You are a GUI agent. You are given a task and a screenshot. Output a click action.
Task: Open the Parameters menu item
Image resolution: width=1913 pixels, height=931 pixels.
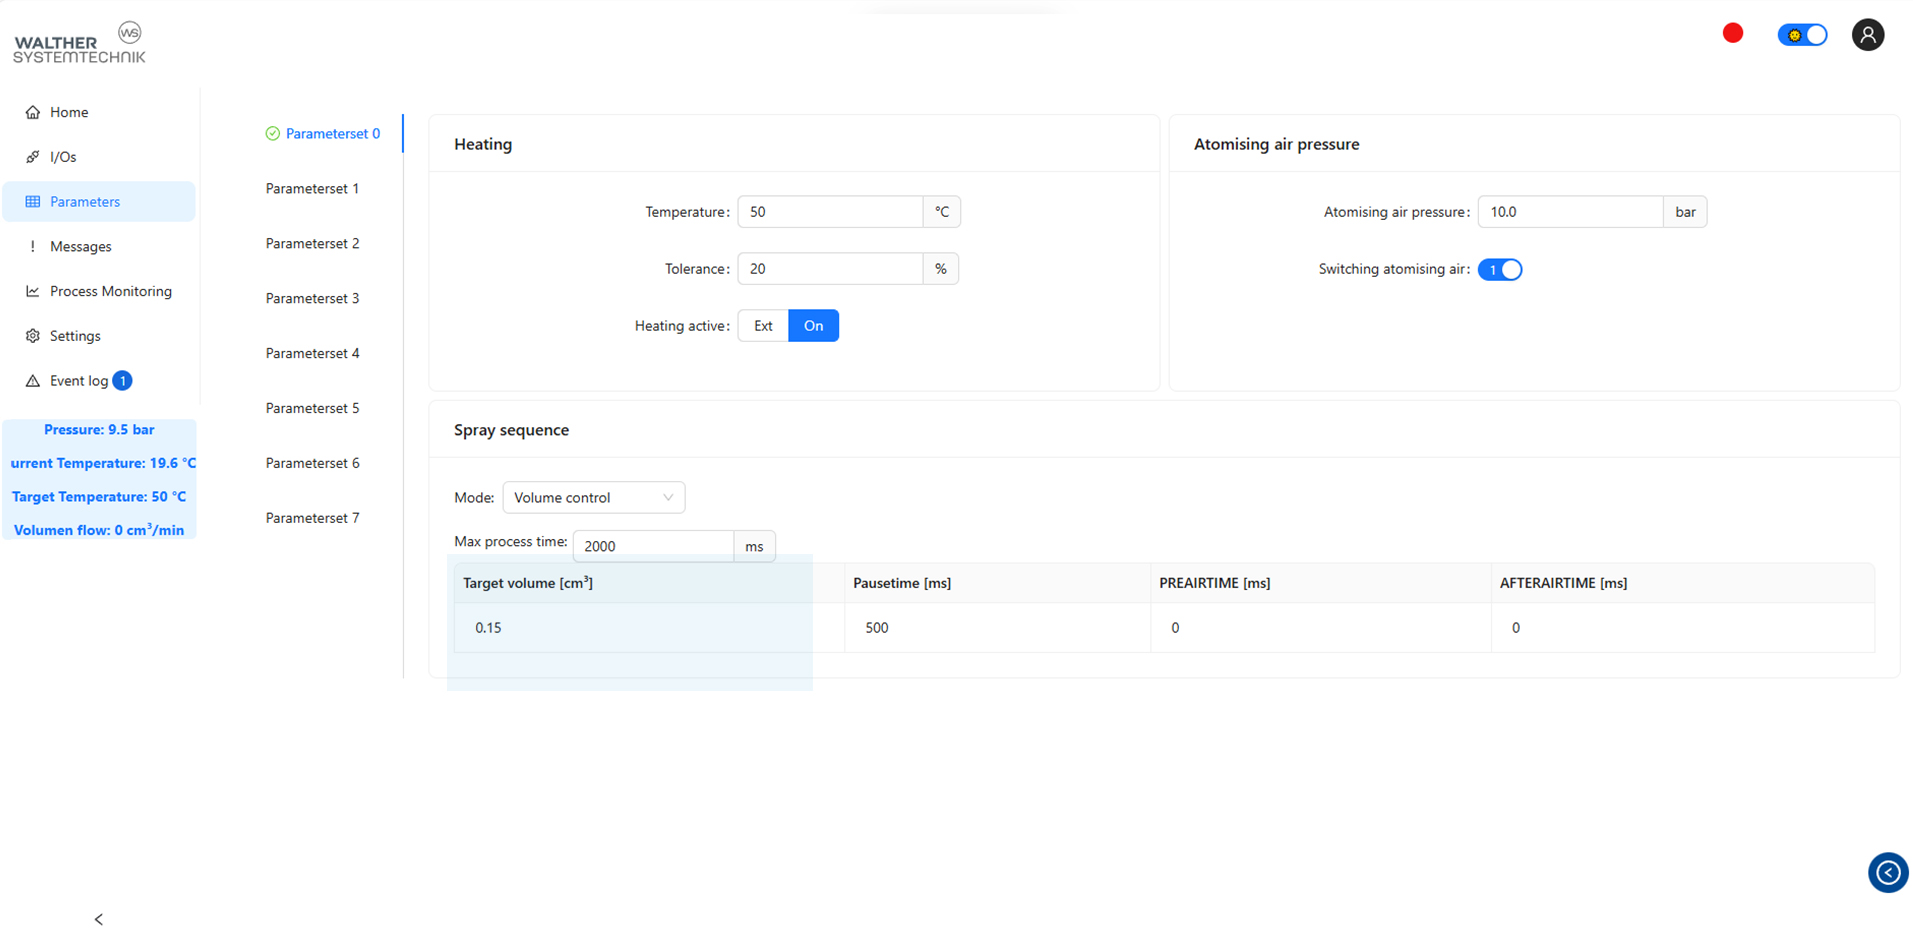[x=85, y=202]
